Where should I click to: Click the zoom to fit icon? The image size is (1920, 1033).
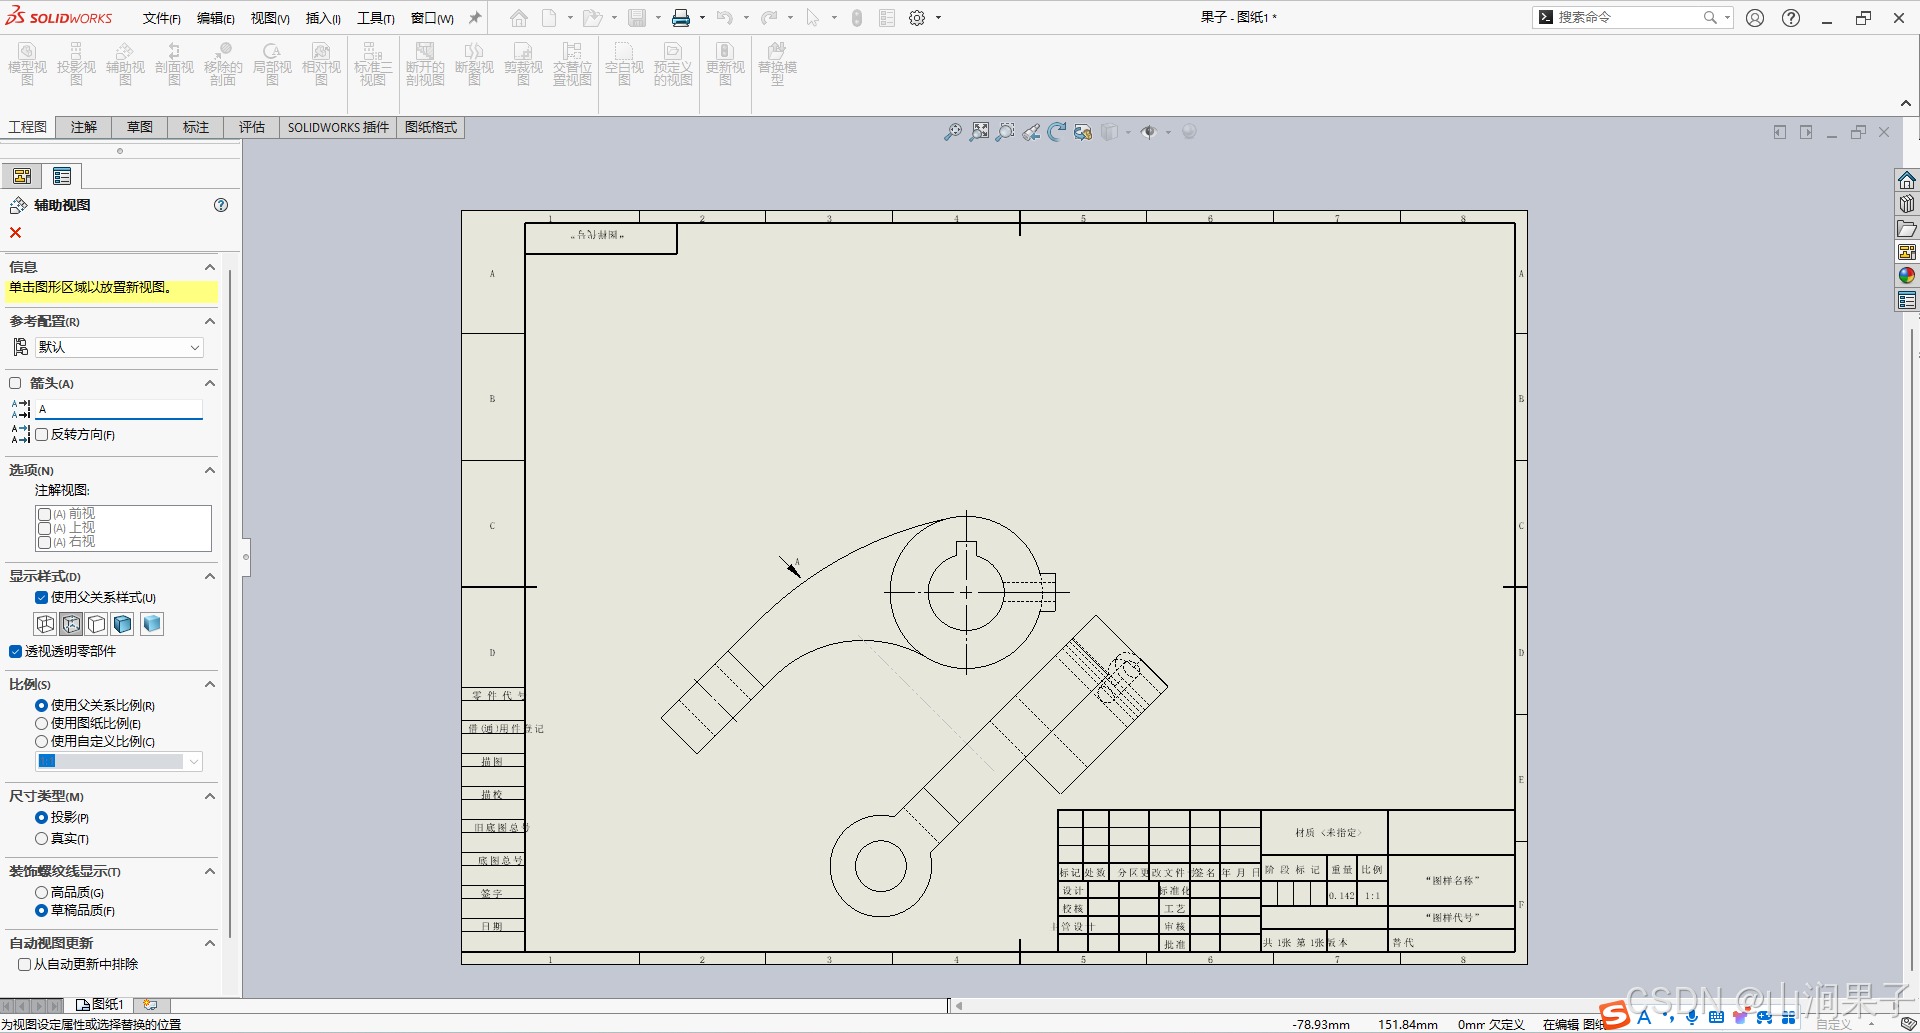[953, 132]
